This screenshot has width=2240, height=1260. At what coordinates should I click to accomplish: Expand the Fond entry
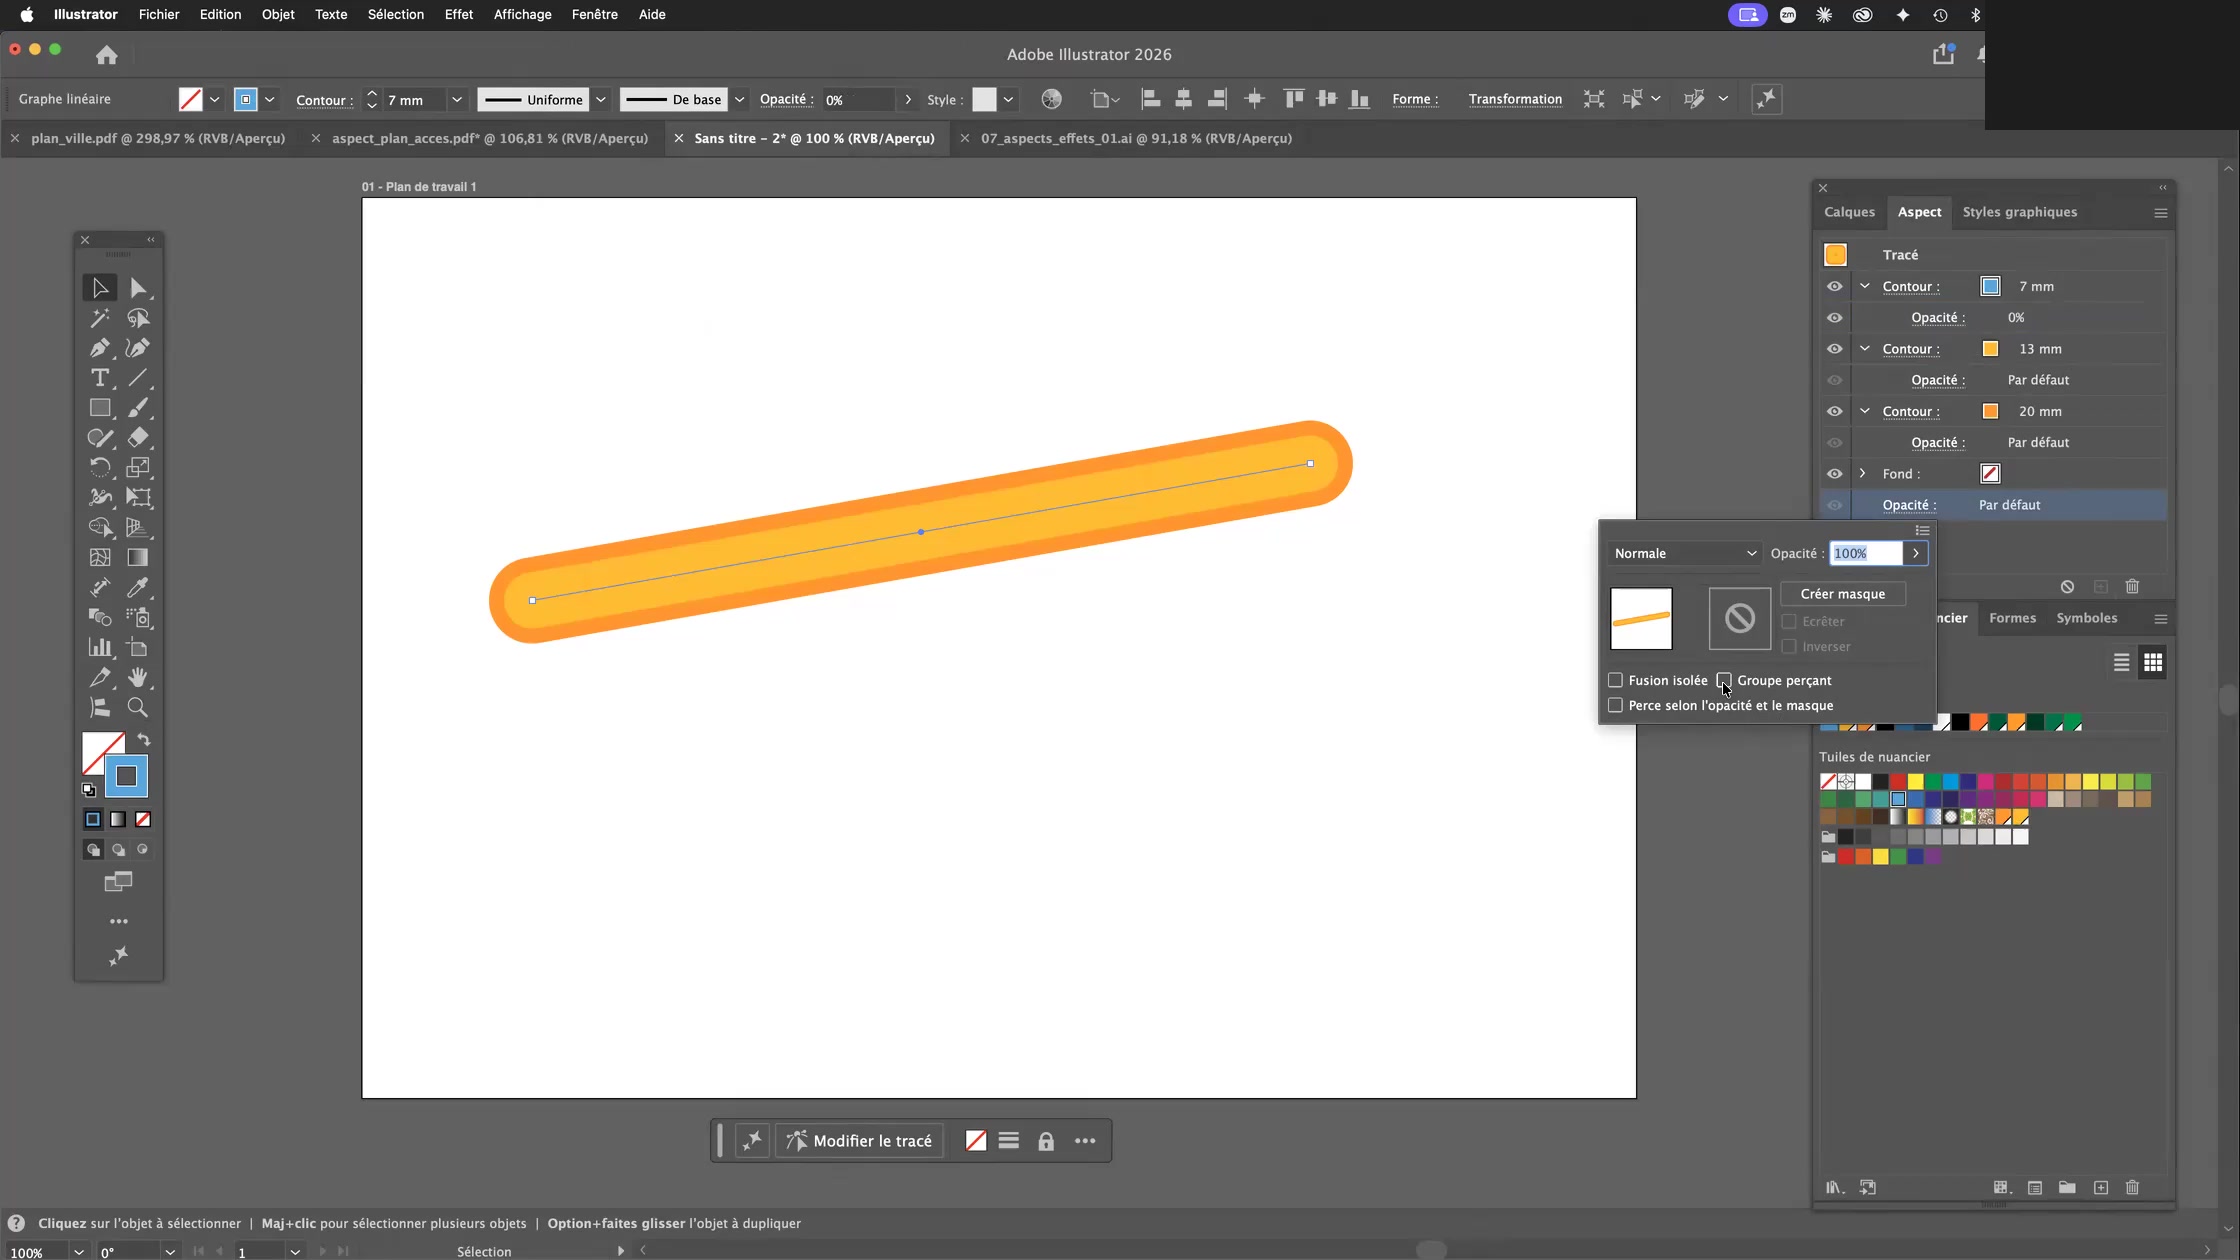pos(1862,473)
